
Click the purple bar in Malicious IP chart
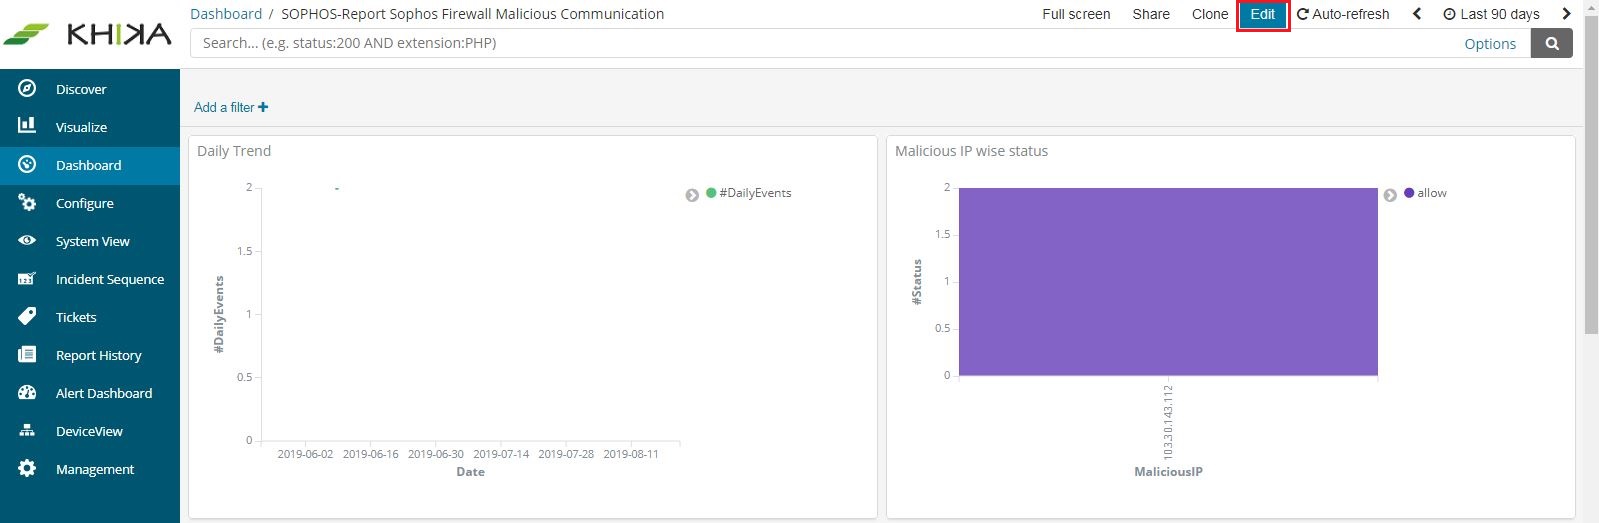coord(1168,282)
